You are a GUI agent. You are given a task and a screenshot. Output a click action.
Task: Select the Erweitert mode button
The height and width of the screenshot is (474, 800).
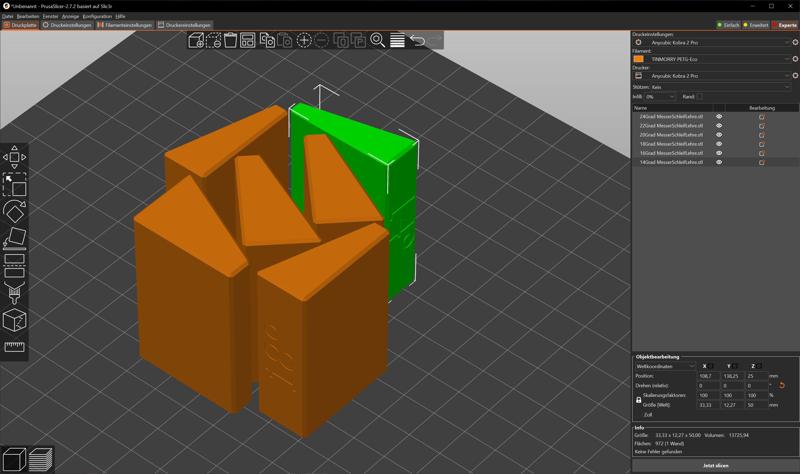pos(756,24)
